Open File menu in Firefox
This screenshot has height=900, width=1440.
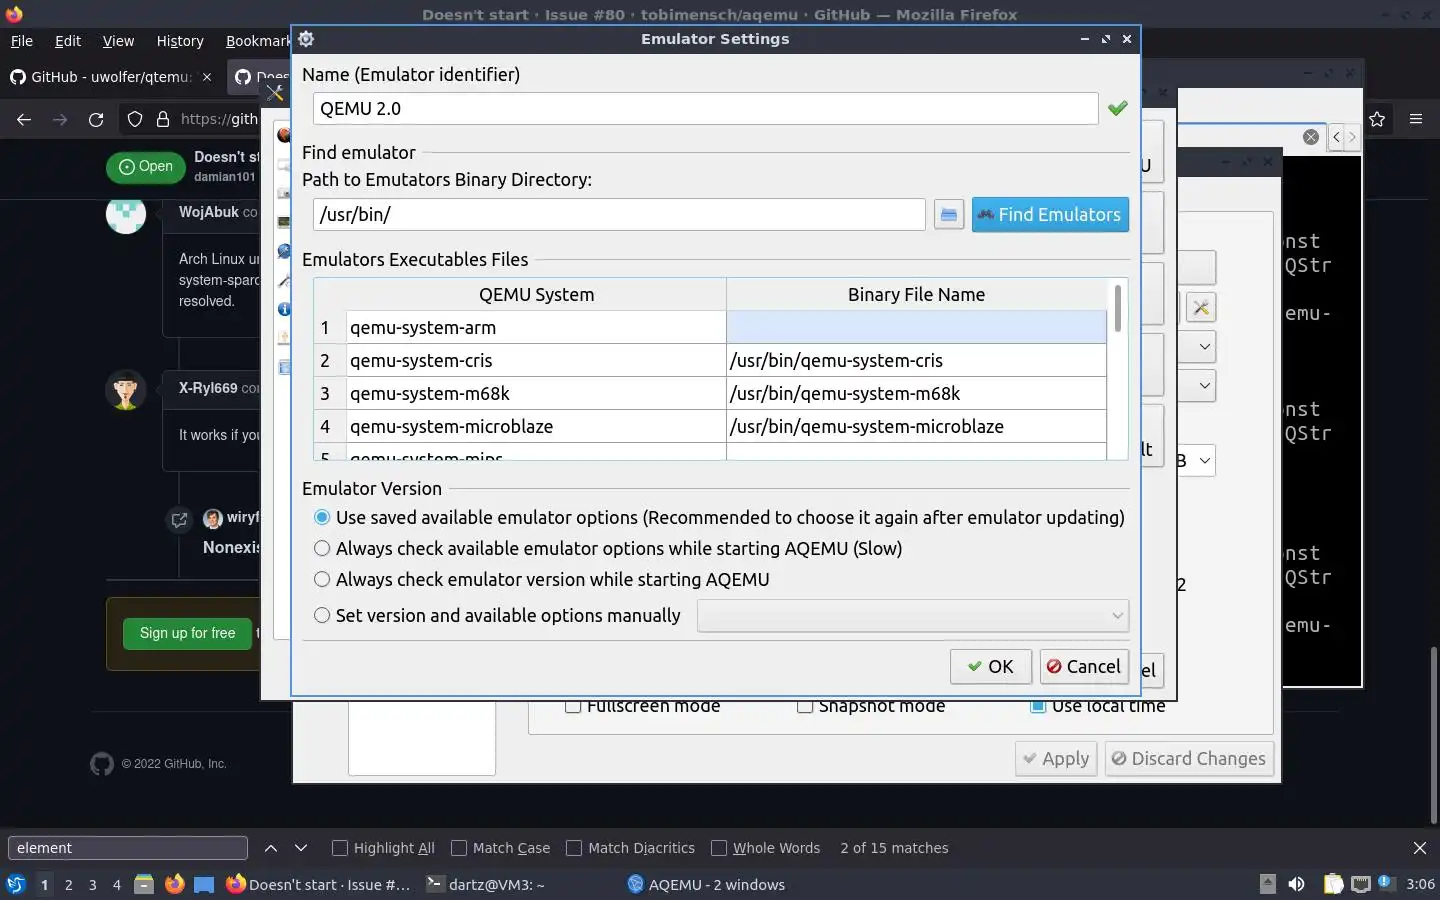21,41
